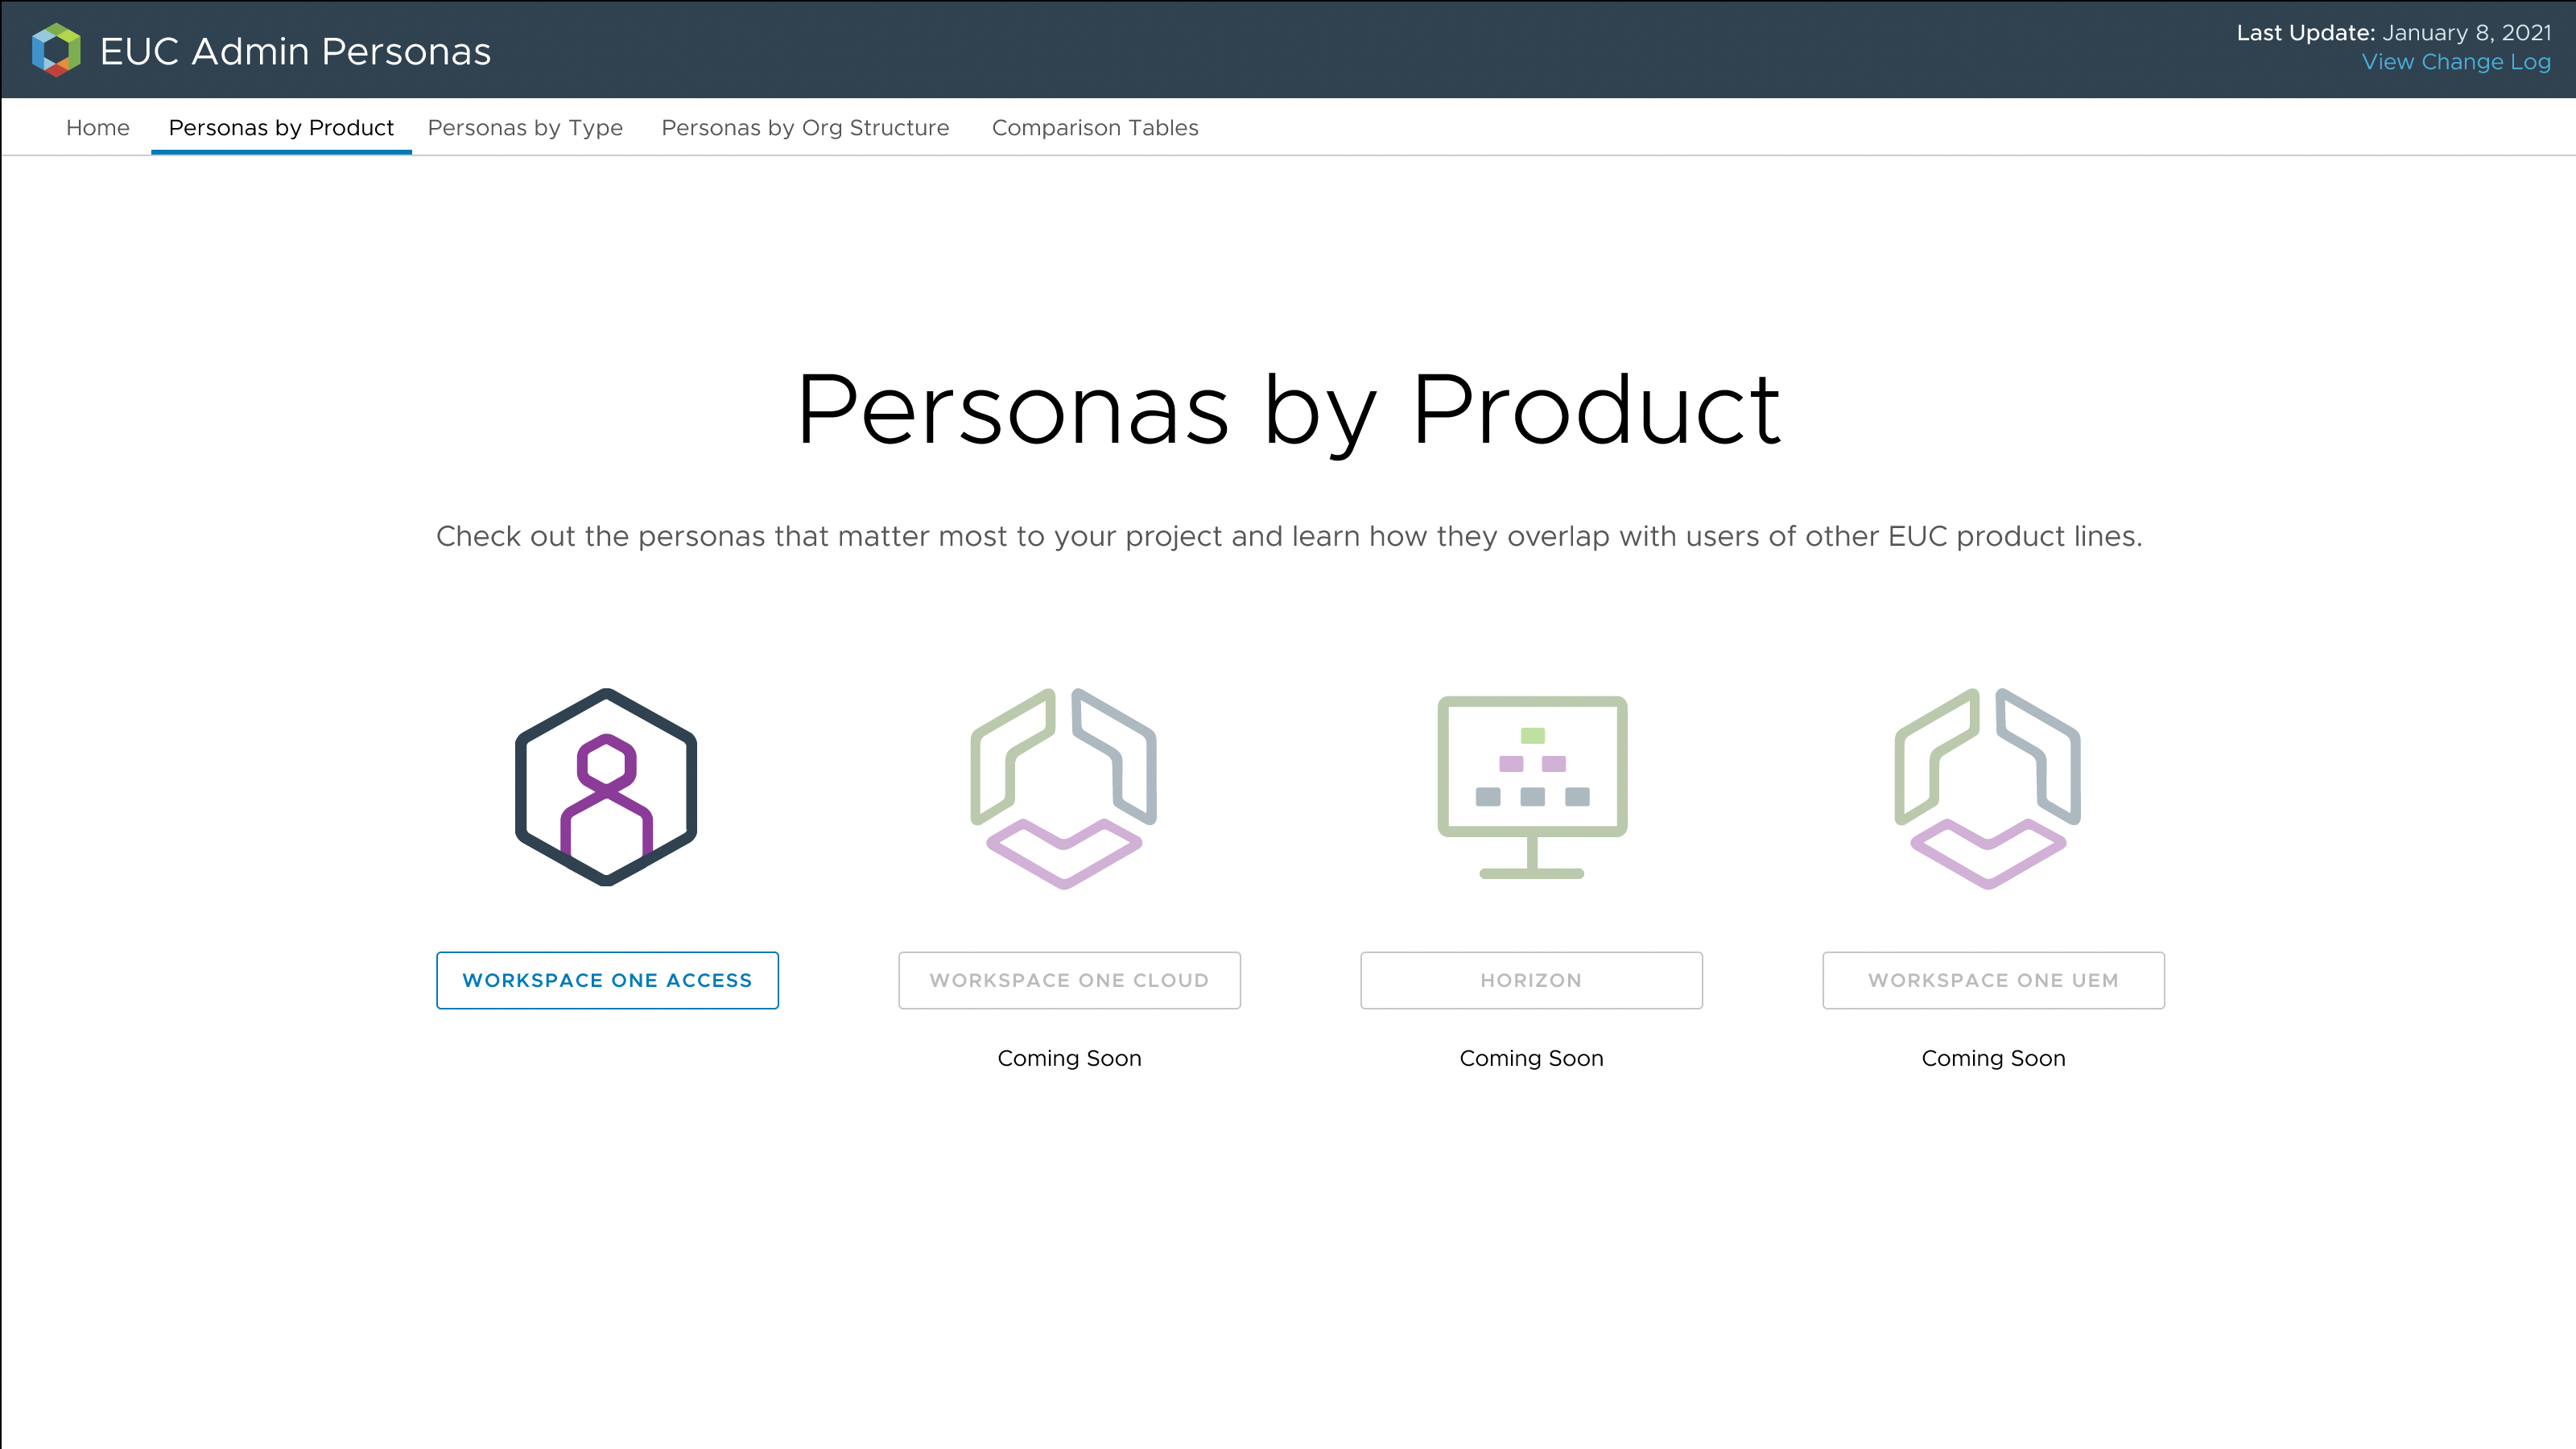Click Coming Soon under Workspace ONE UEM
The image size is (2576, 1449).
click(1993, 1058)
